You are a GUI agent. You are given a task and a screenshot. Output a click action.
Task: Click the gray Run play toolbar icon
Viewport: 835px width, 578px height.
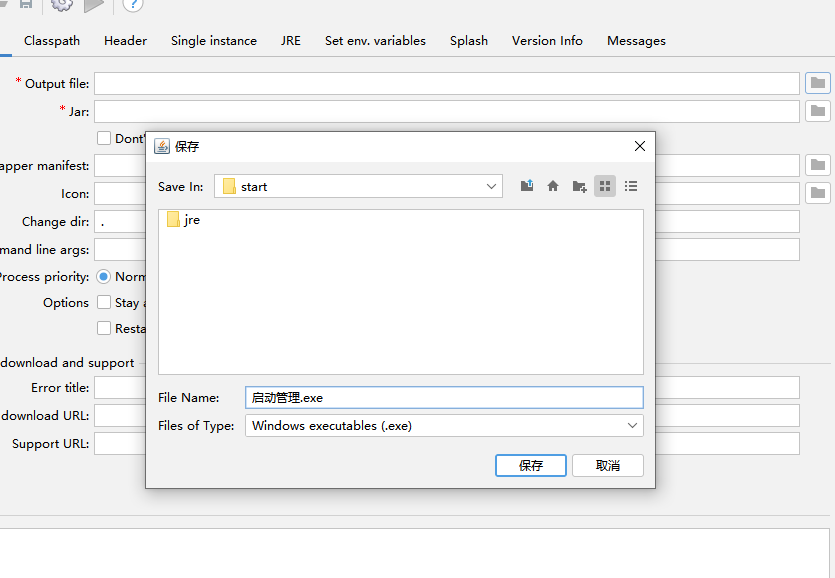pos(94,5)
